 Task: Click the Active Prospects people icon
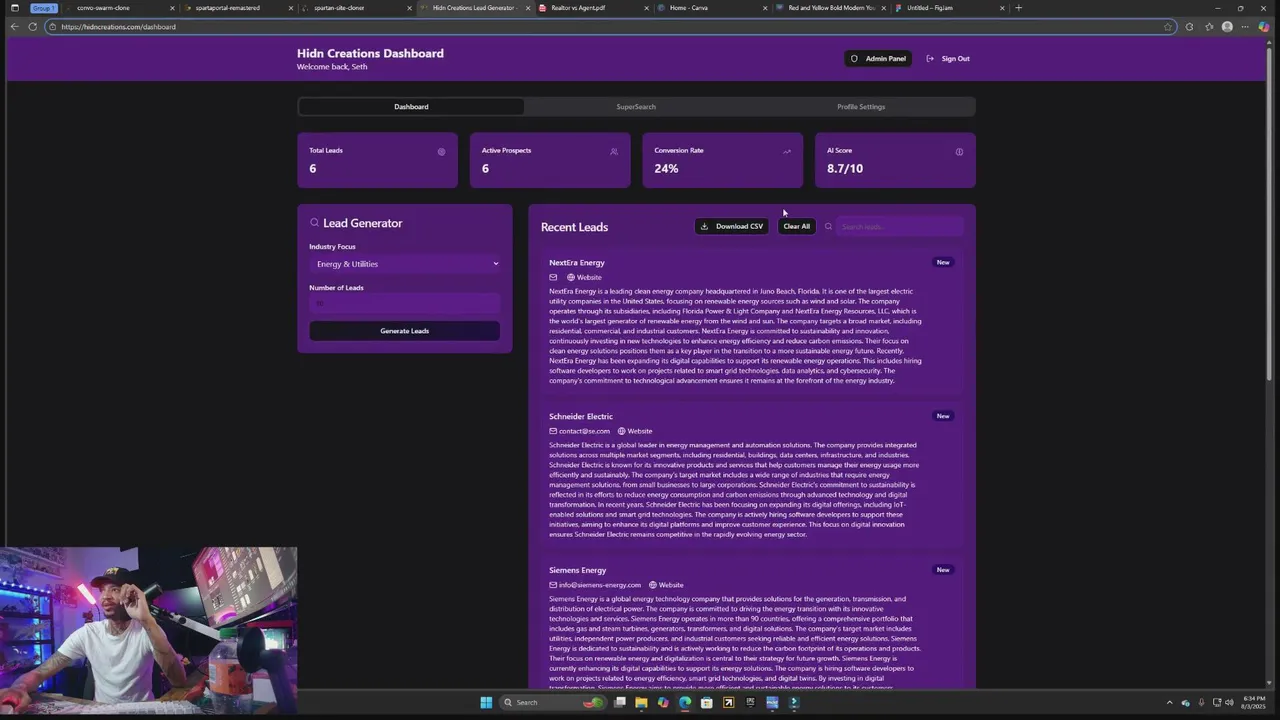click(614, 152)
